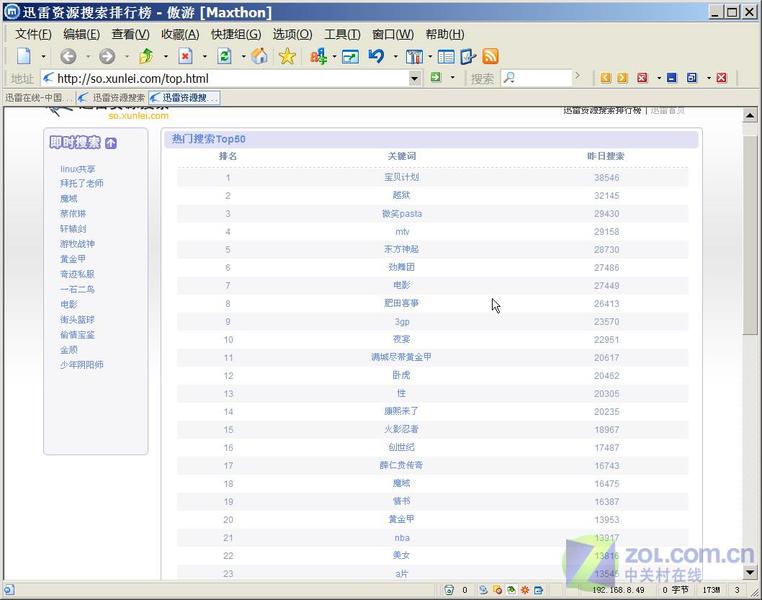Open the Back button history dropdown
The width and height of the screenshot is (762, 600).
88,57
